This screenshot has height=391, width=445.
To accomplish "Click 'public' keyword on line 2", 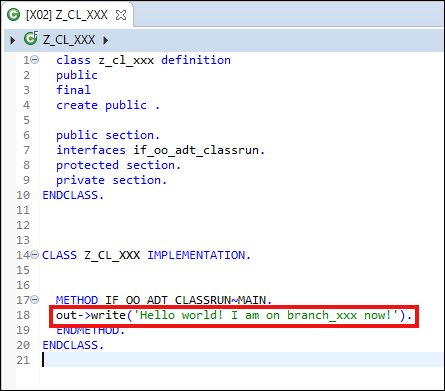I will pos(77,75).
